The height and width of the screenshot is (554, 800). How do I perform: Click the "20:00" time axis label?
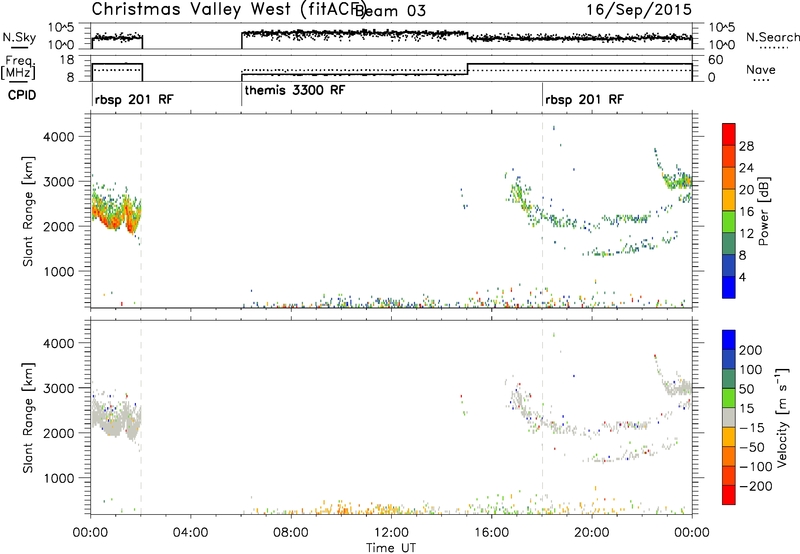(591, 532)
